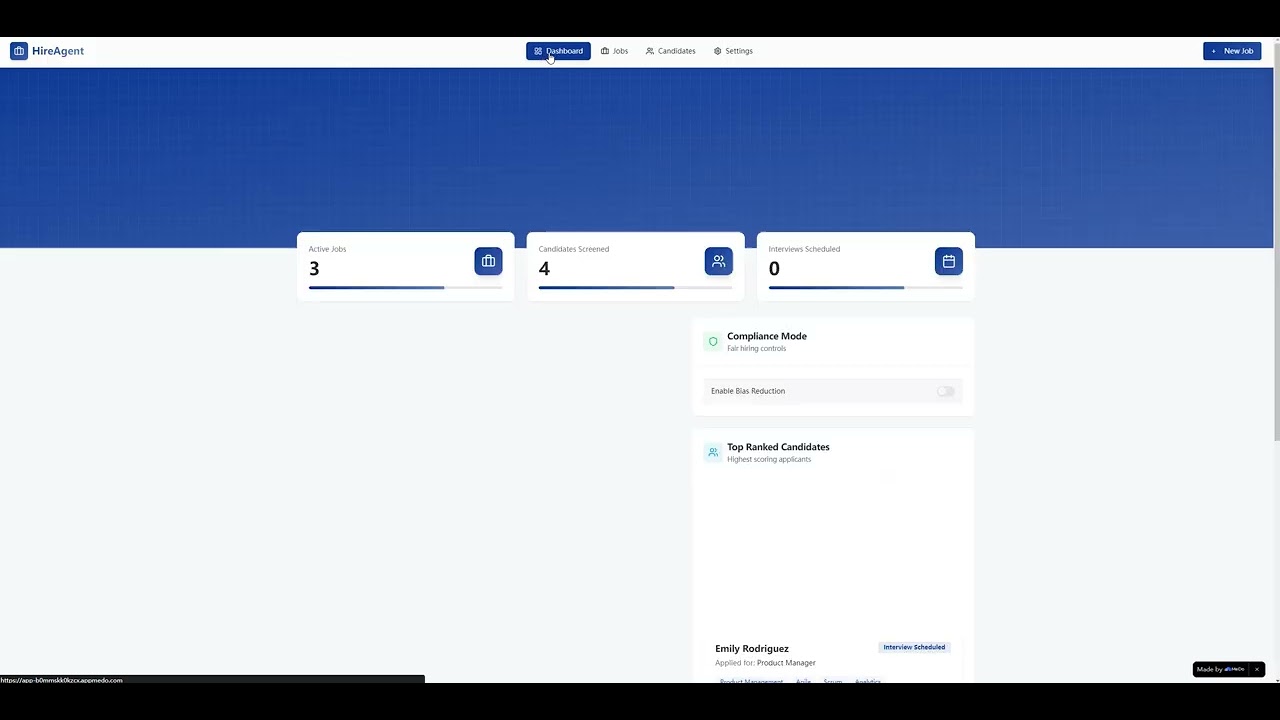Viewport: 1280px width, 720px height.
Task: Click the Interviews Scheduled calendar icon
Action: click(948, 261)
